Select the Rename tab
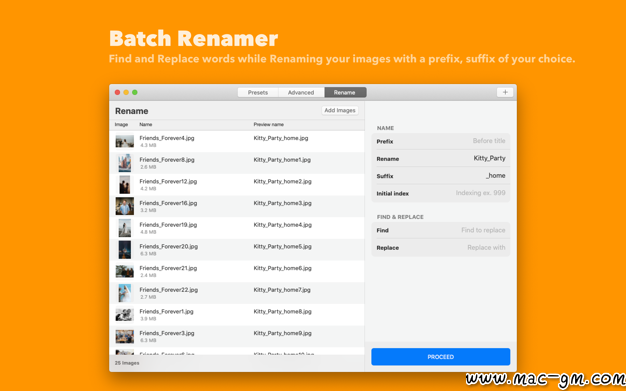Viewport: 626px width, 391px height. [345, 92]
